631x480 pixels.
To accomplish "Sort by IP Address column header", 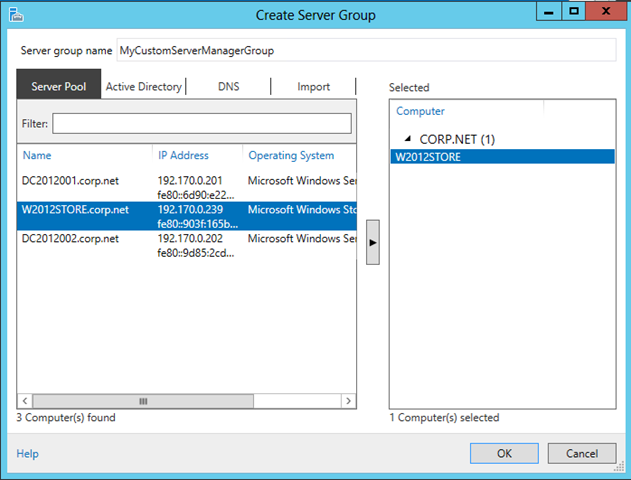I will [x=183, y=156].
